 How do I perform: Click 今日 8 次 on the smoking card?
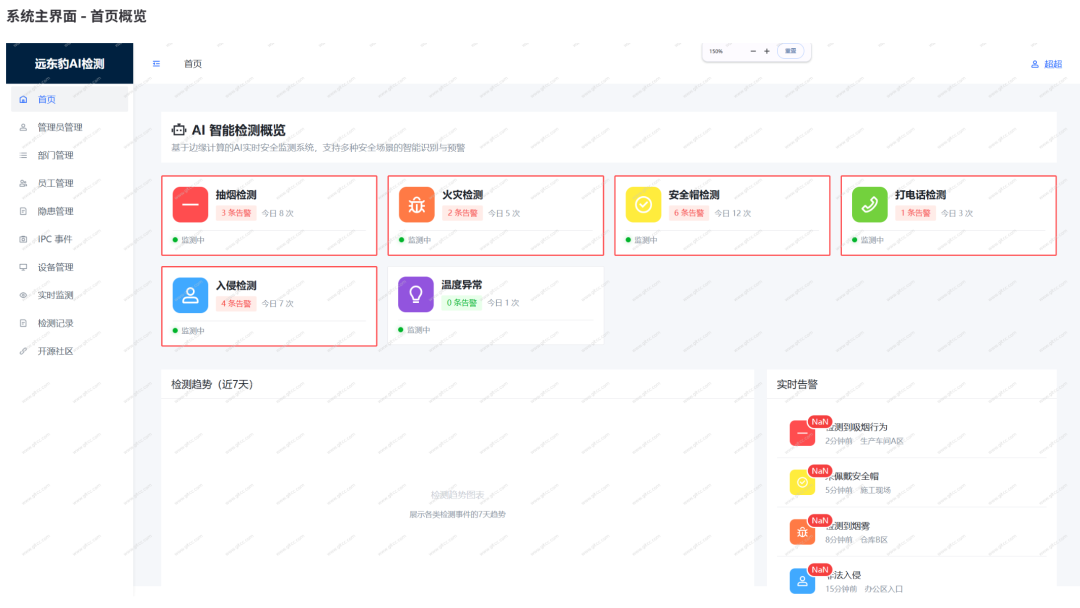click(x=278, y=213)
